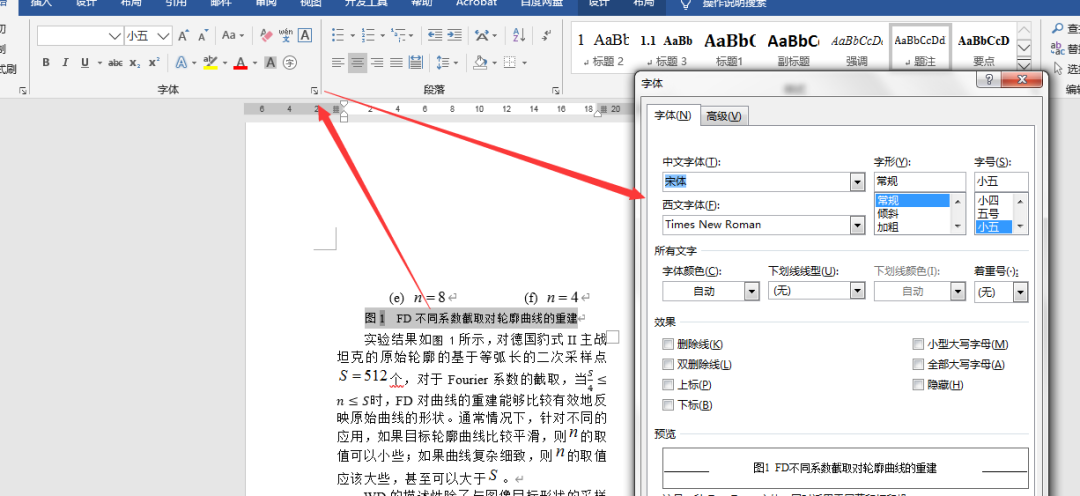
Task: Open the 字体颜色 dropdown
Action: 751,292
